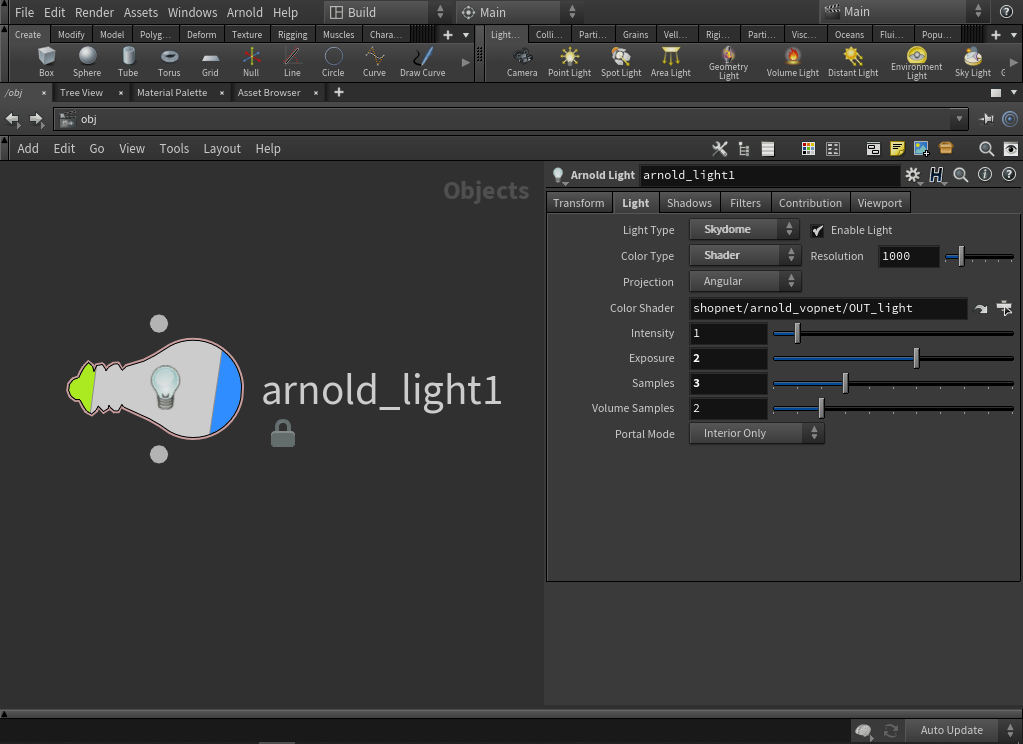This screenshot has width=1023, height=744.
Task: Add a new pane tab with plus
Action: tap(339, 93)
